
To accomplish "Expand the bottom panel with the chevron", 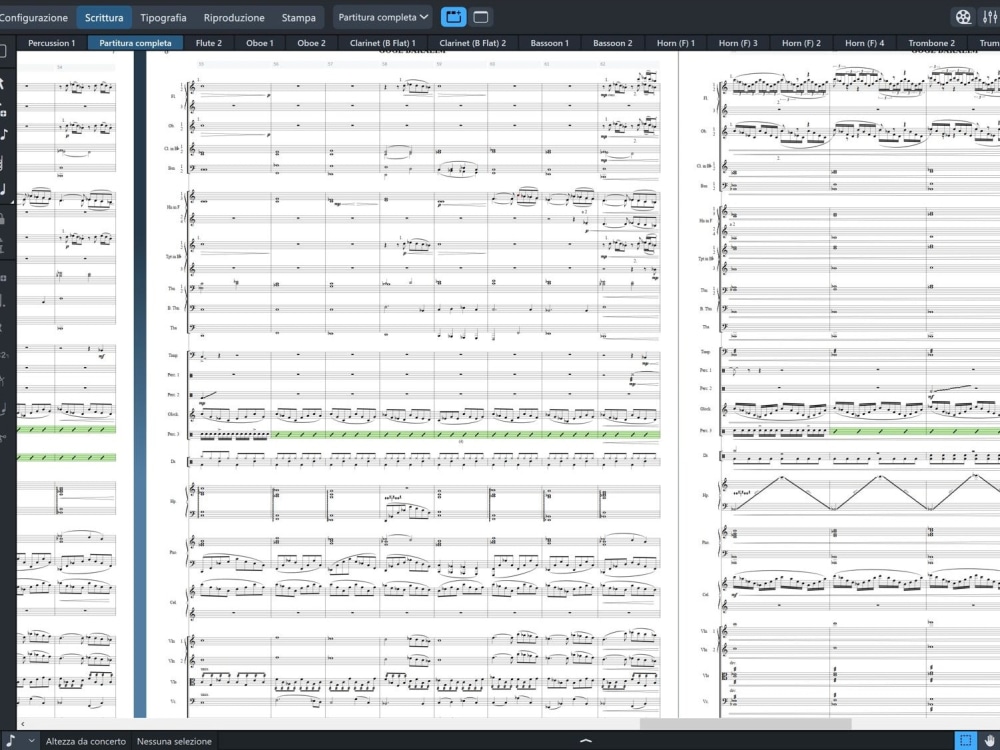I will coord(585,740).
